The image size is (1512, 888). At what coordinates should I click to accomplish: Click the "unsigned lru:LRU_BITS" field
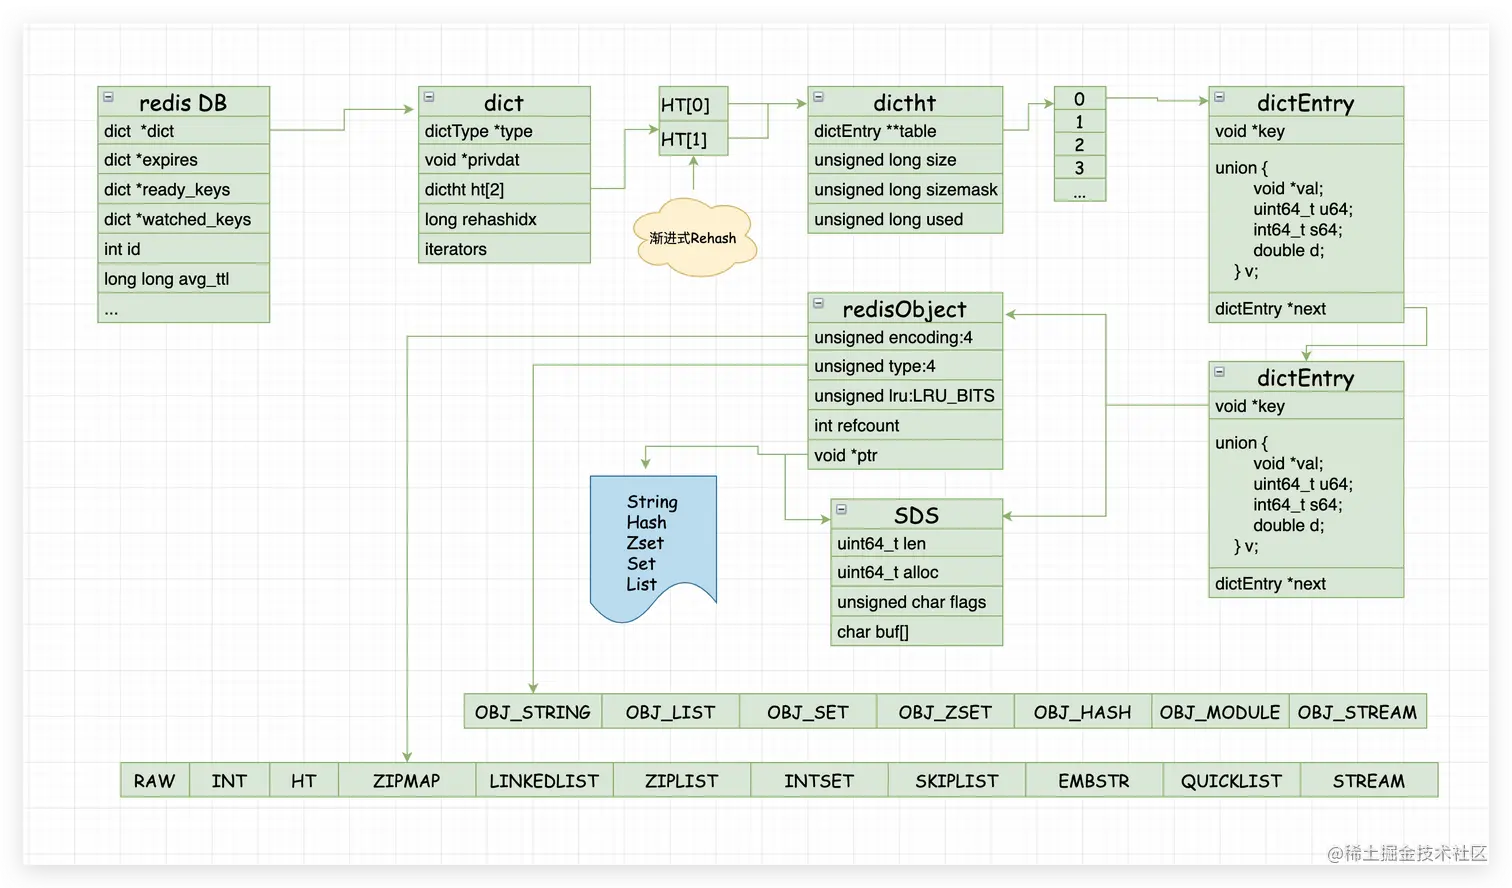(x=905, y=396)
